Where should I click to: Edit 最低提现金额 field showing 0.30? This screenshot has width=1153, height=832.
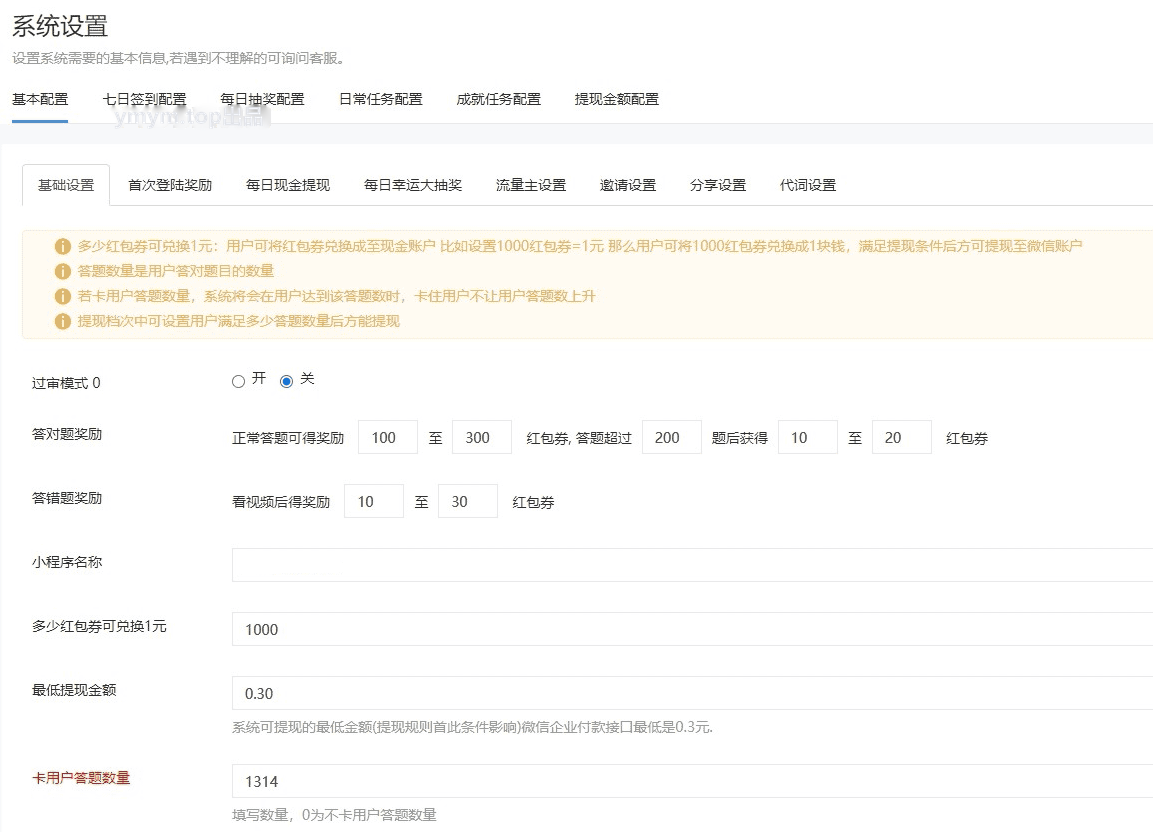(x=692, y=693)
